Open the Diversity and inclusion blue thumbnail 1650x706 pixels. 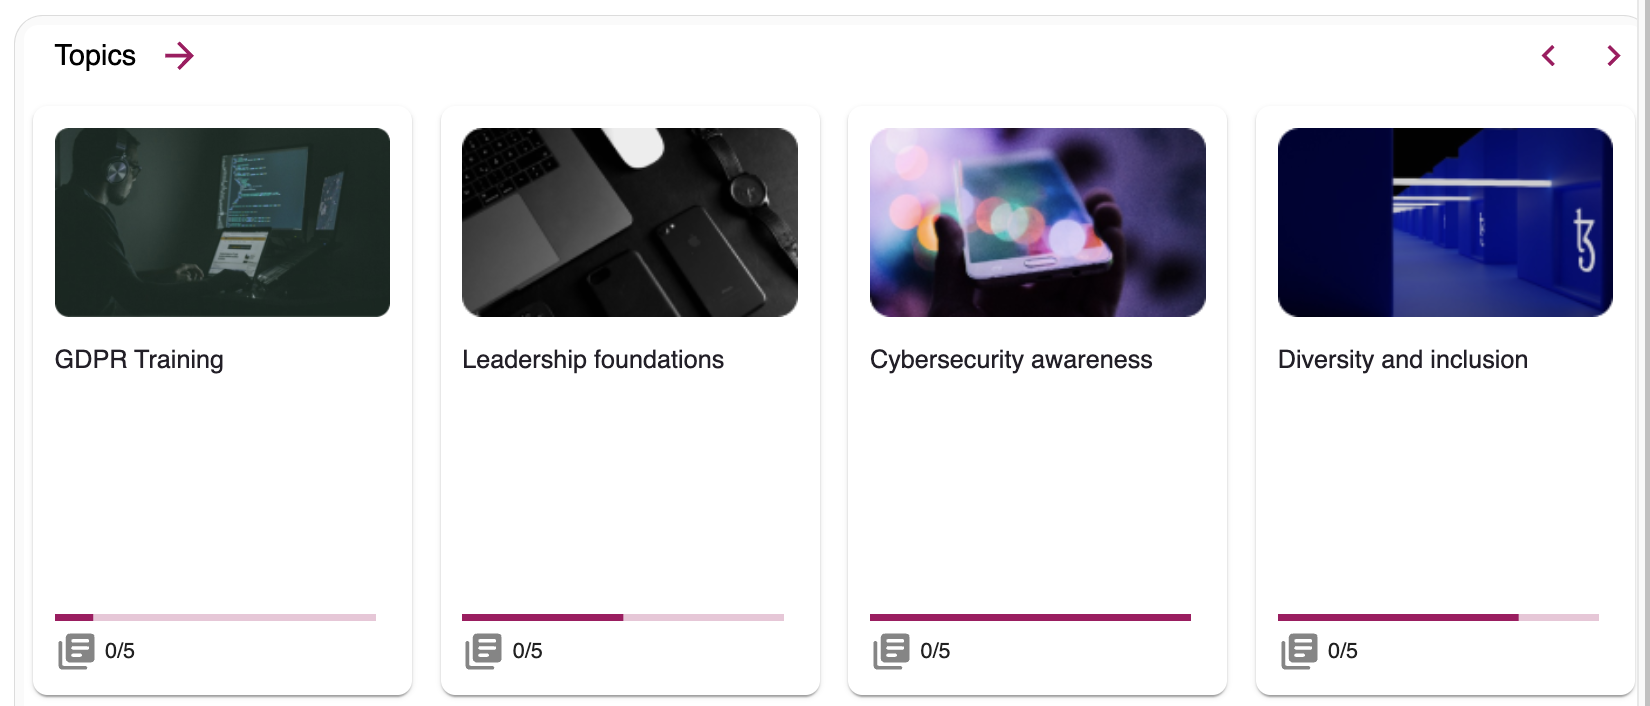click(1445, 222)
